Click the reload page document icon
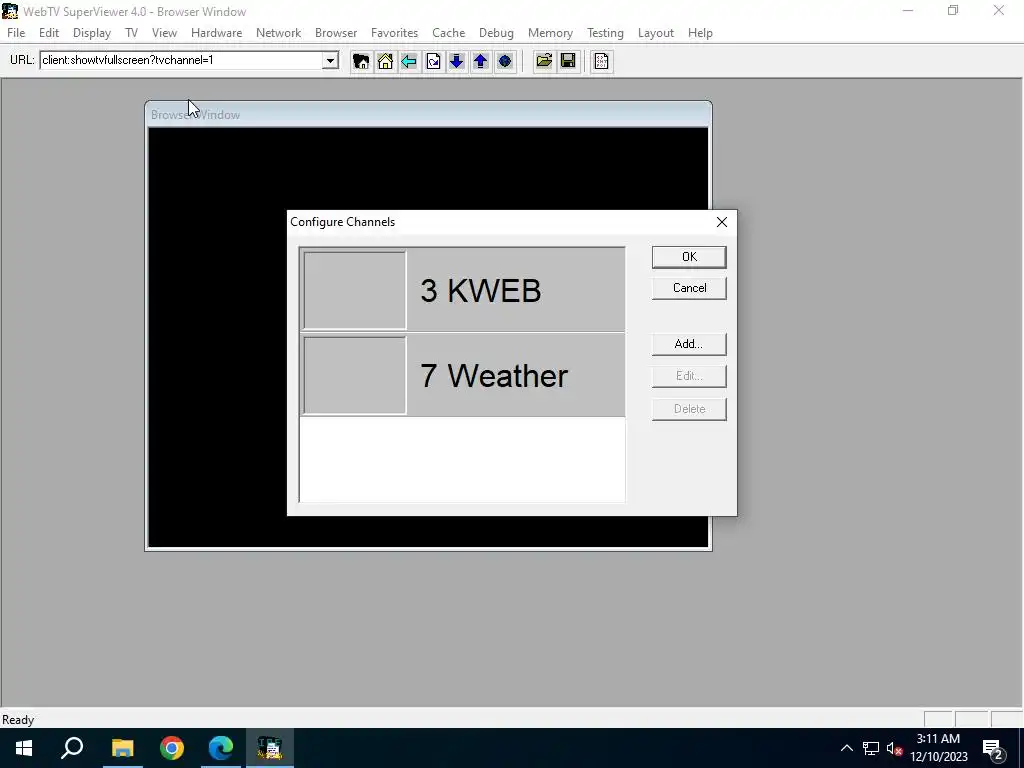 pyautogui.click(x=433, y=61)
